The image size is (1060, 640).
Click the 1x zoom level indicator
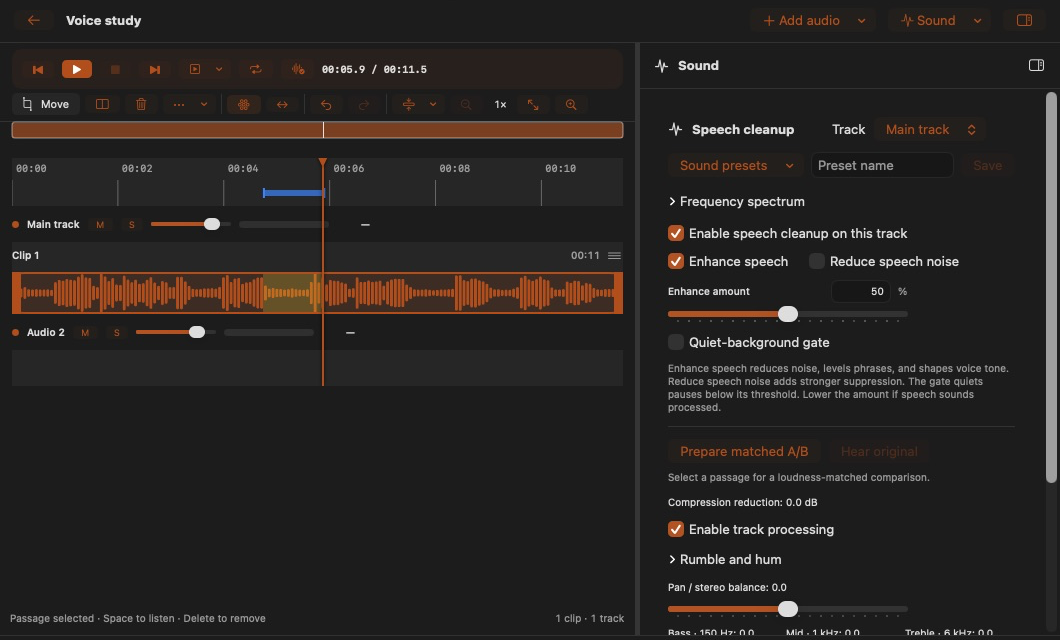tap(500, 104)
